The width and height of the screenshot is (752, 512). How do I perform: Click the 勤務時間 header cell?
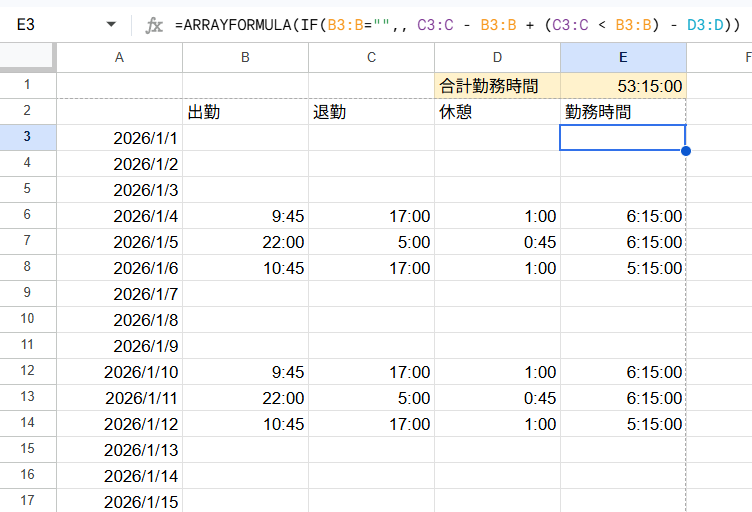(623, 112)
